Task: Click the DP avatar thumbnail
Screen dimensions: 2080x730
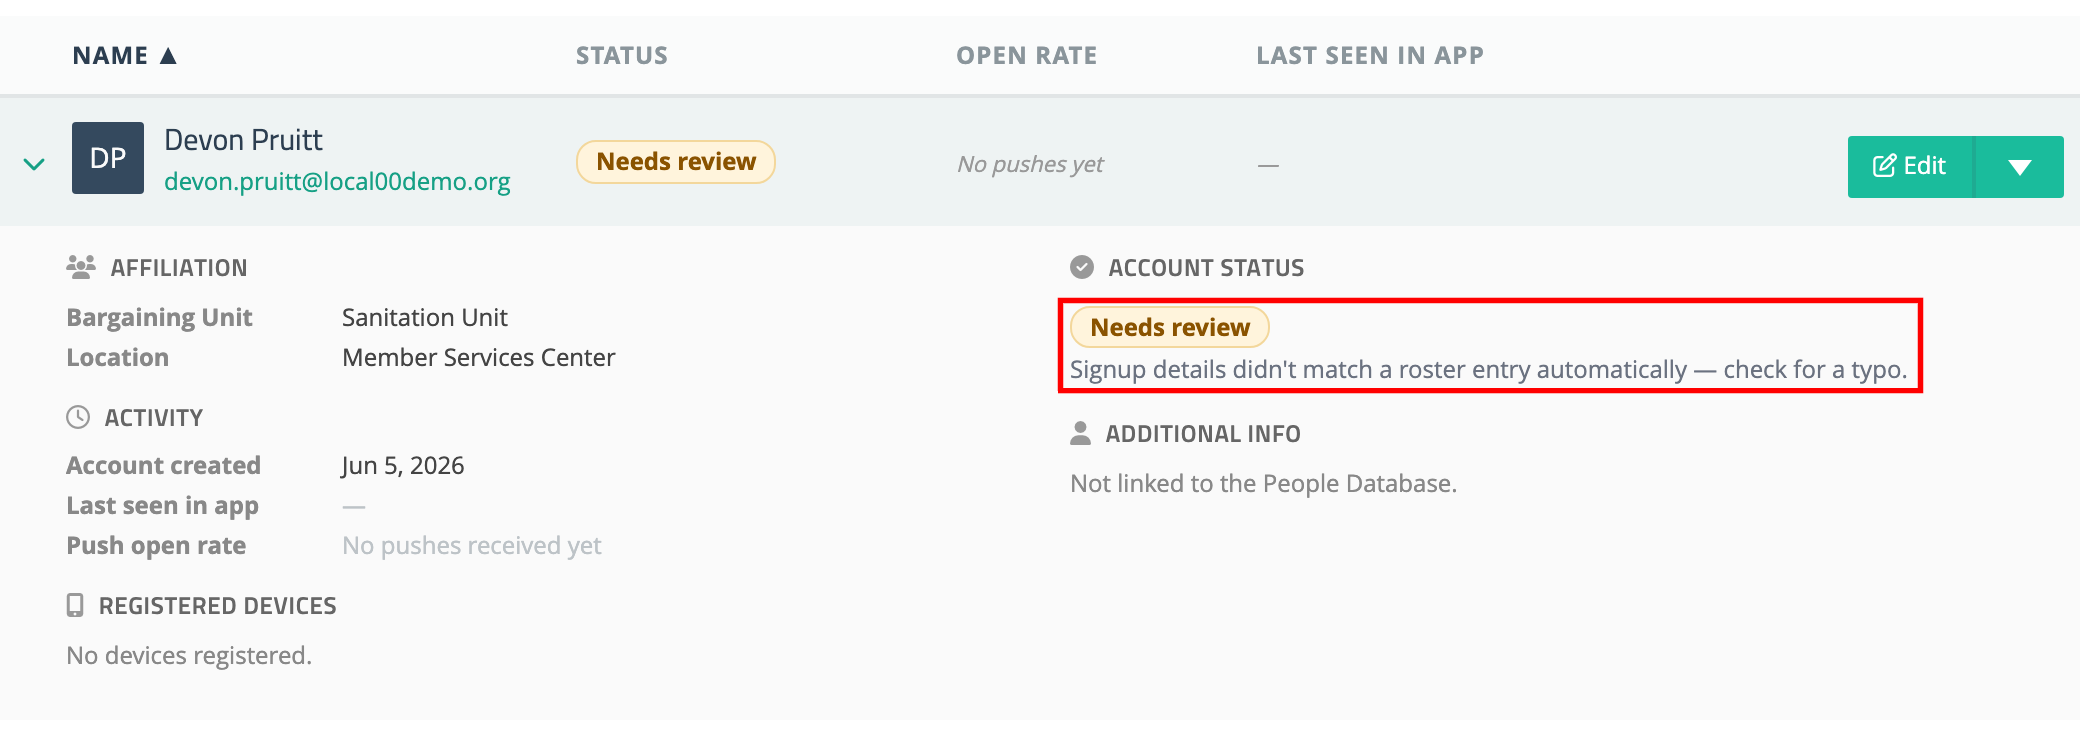Action: (x=108, y=158)
